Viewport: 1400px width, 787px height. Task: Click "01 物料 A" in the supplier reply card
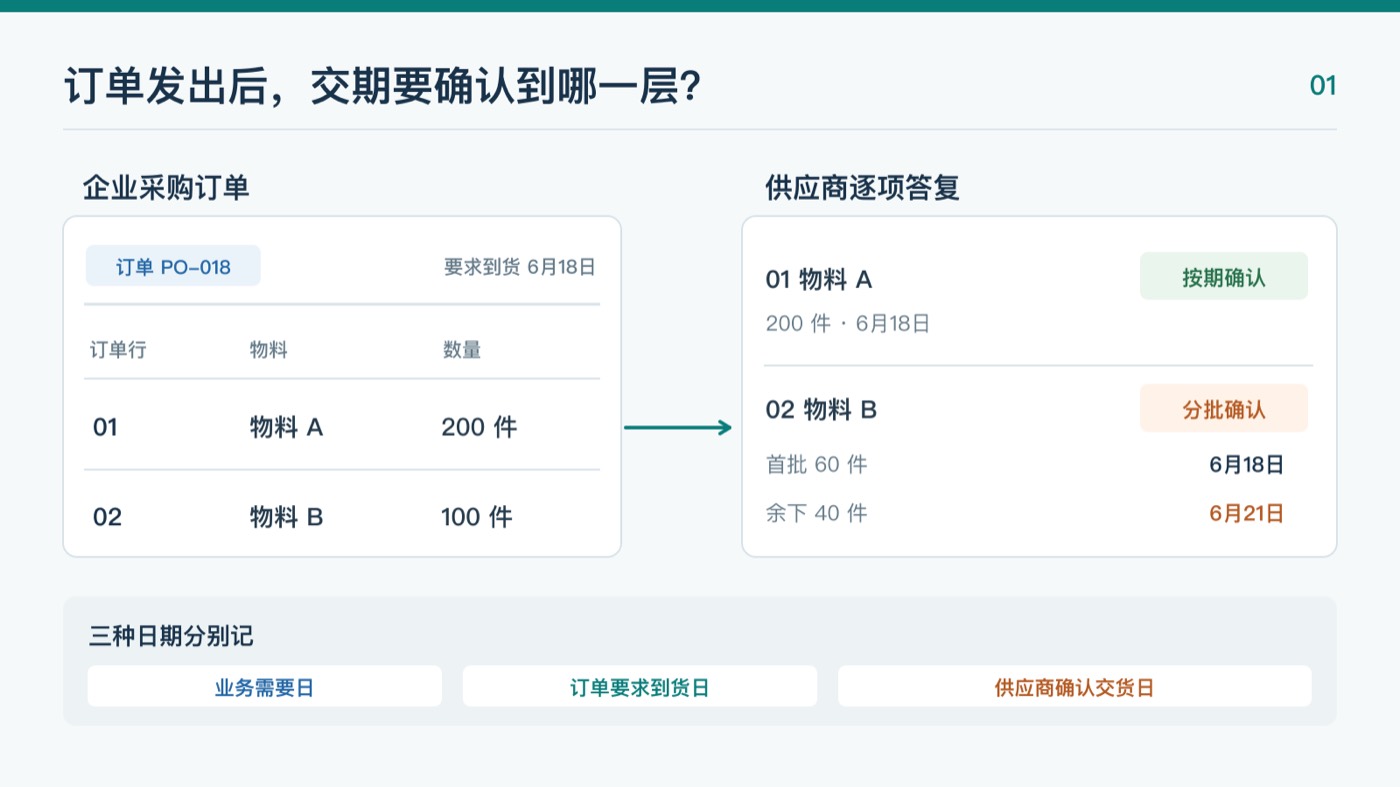819,280
